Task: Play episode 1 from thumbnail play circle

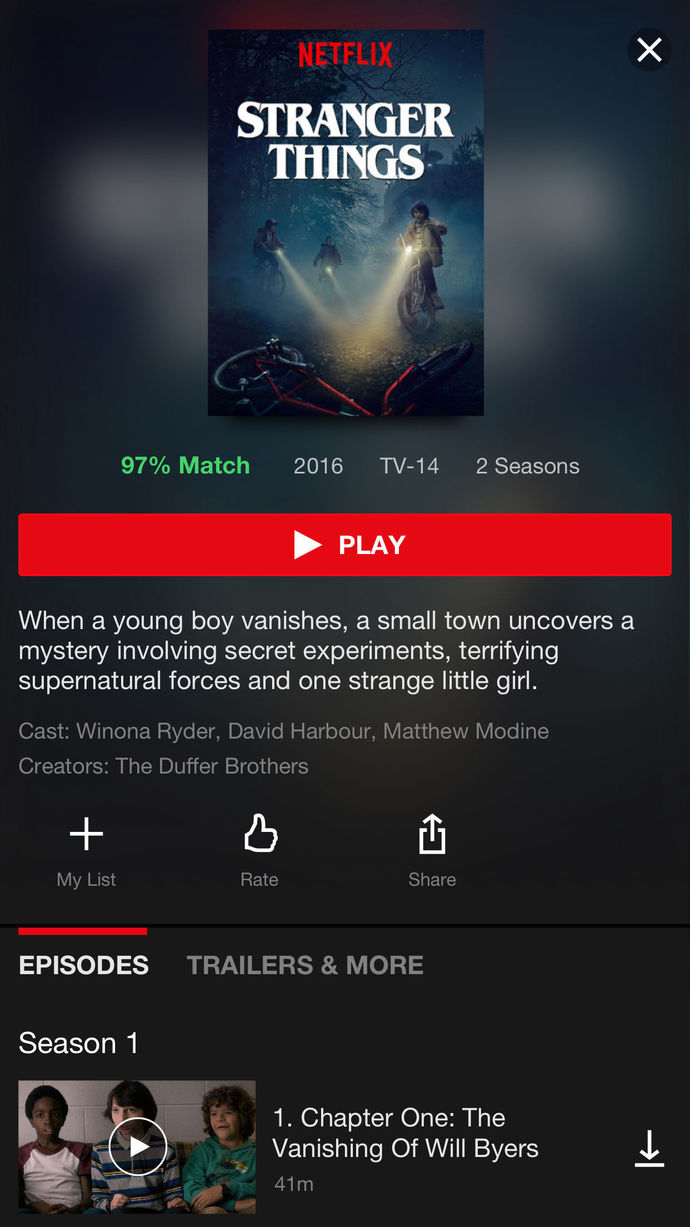Action: (137, 1147)
